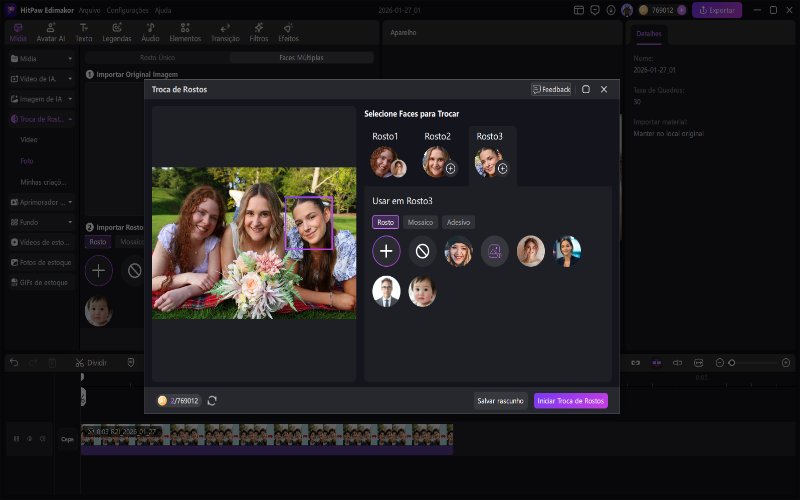Click the refresh credits icon
The height and width of the screenshot is (500, 800).
tap(212, 401)
